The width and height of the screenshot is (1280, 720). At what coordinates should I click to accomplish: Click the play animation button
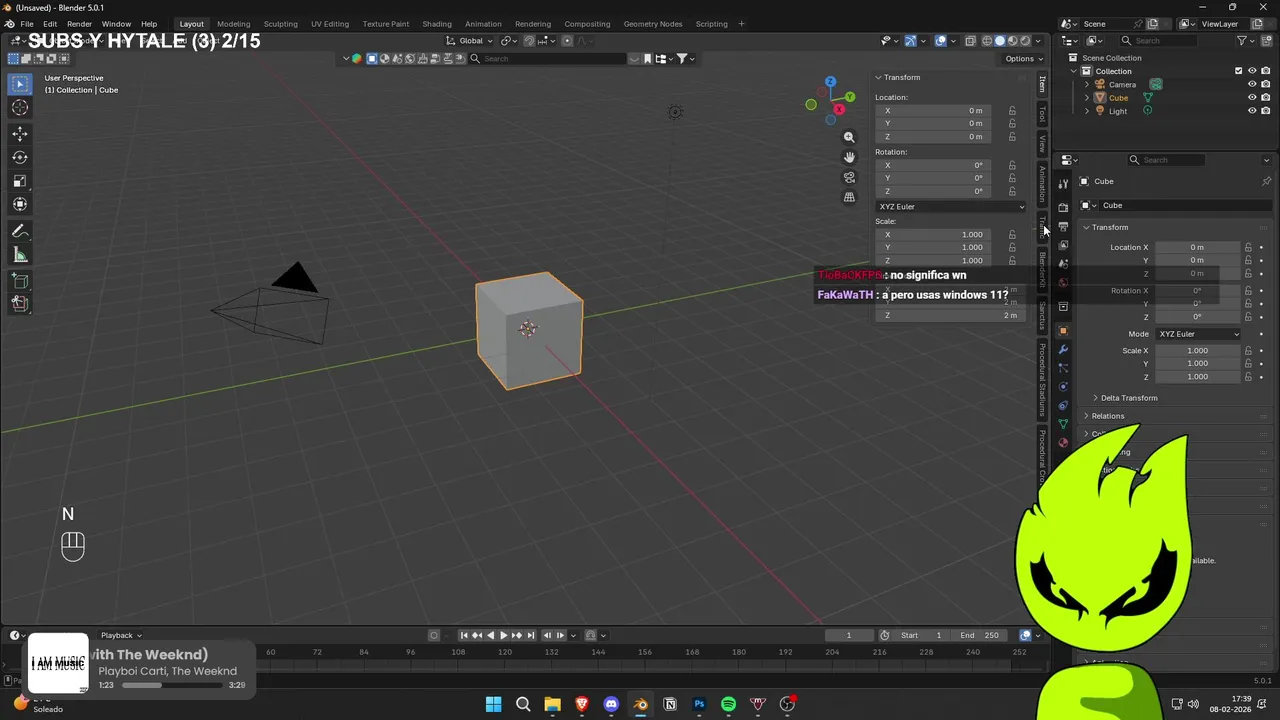(504, 635)
